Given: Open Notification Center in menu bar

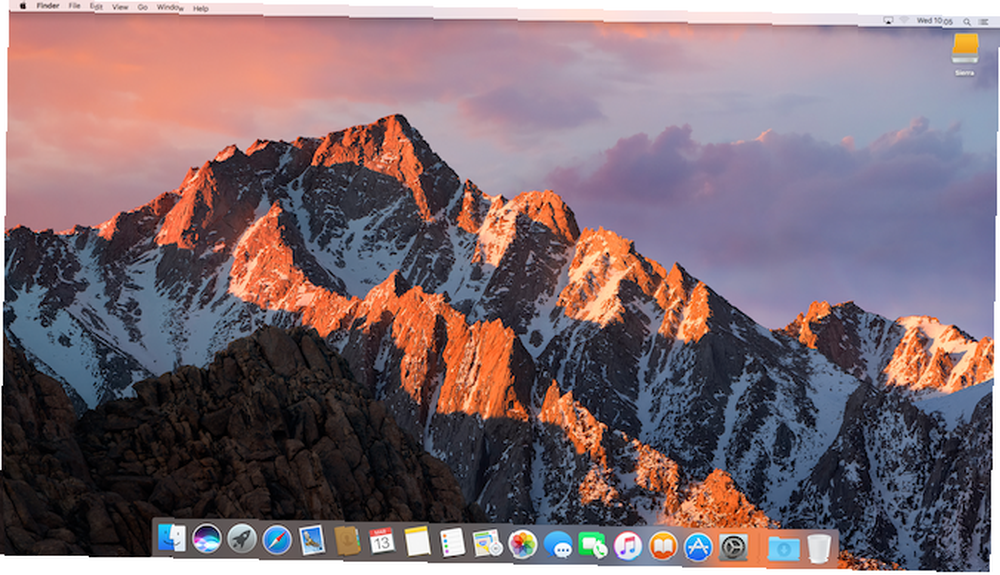Looking at the screenshot, I should coord(984,22).
